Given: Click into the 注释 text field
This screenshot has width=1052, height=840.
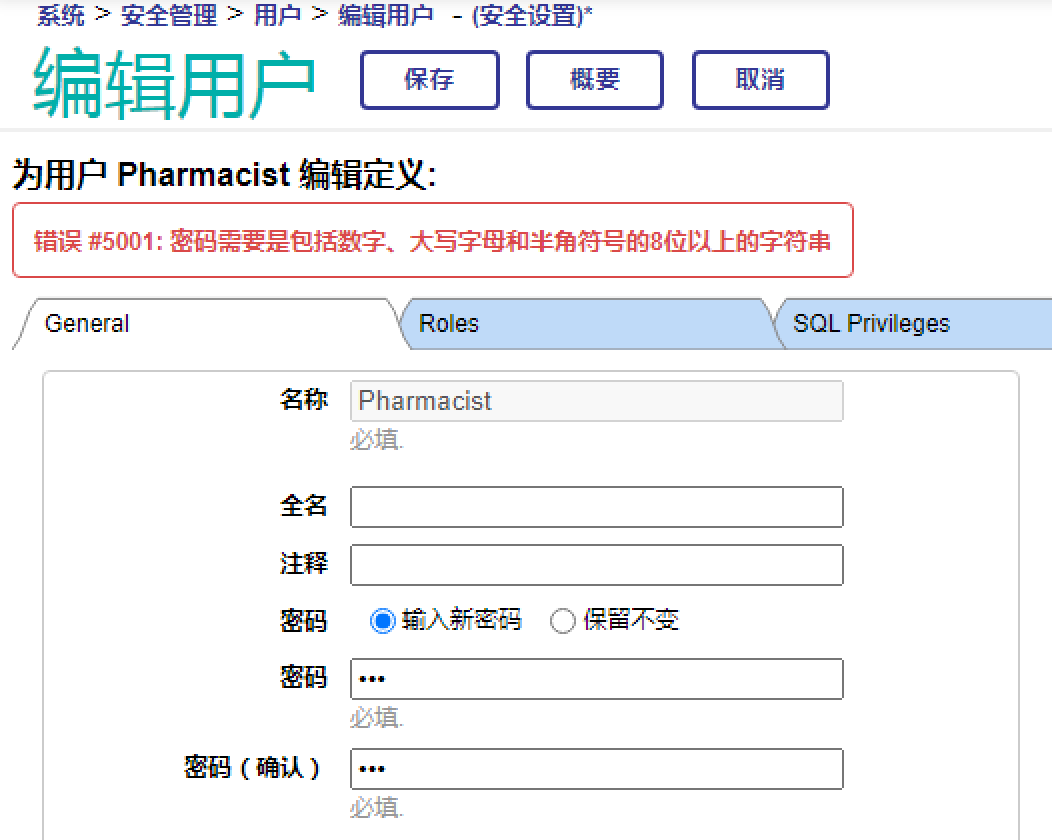Looking at the screenshot, I should click(596, 565).
